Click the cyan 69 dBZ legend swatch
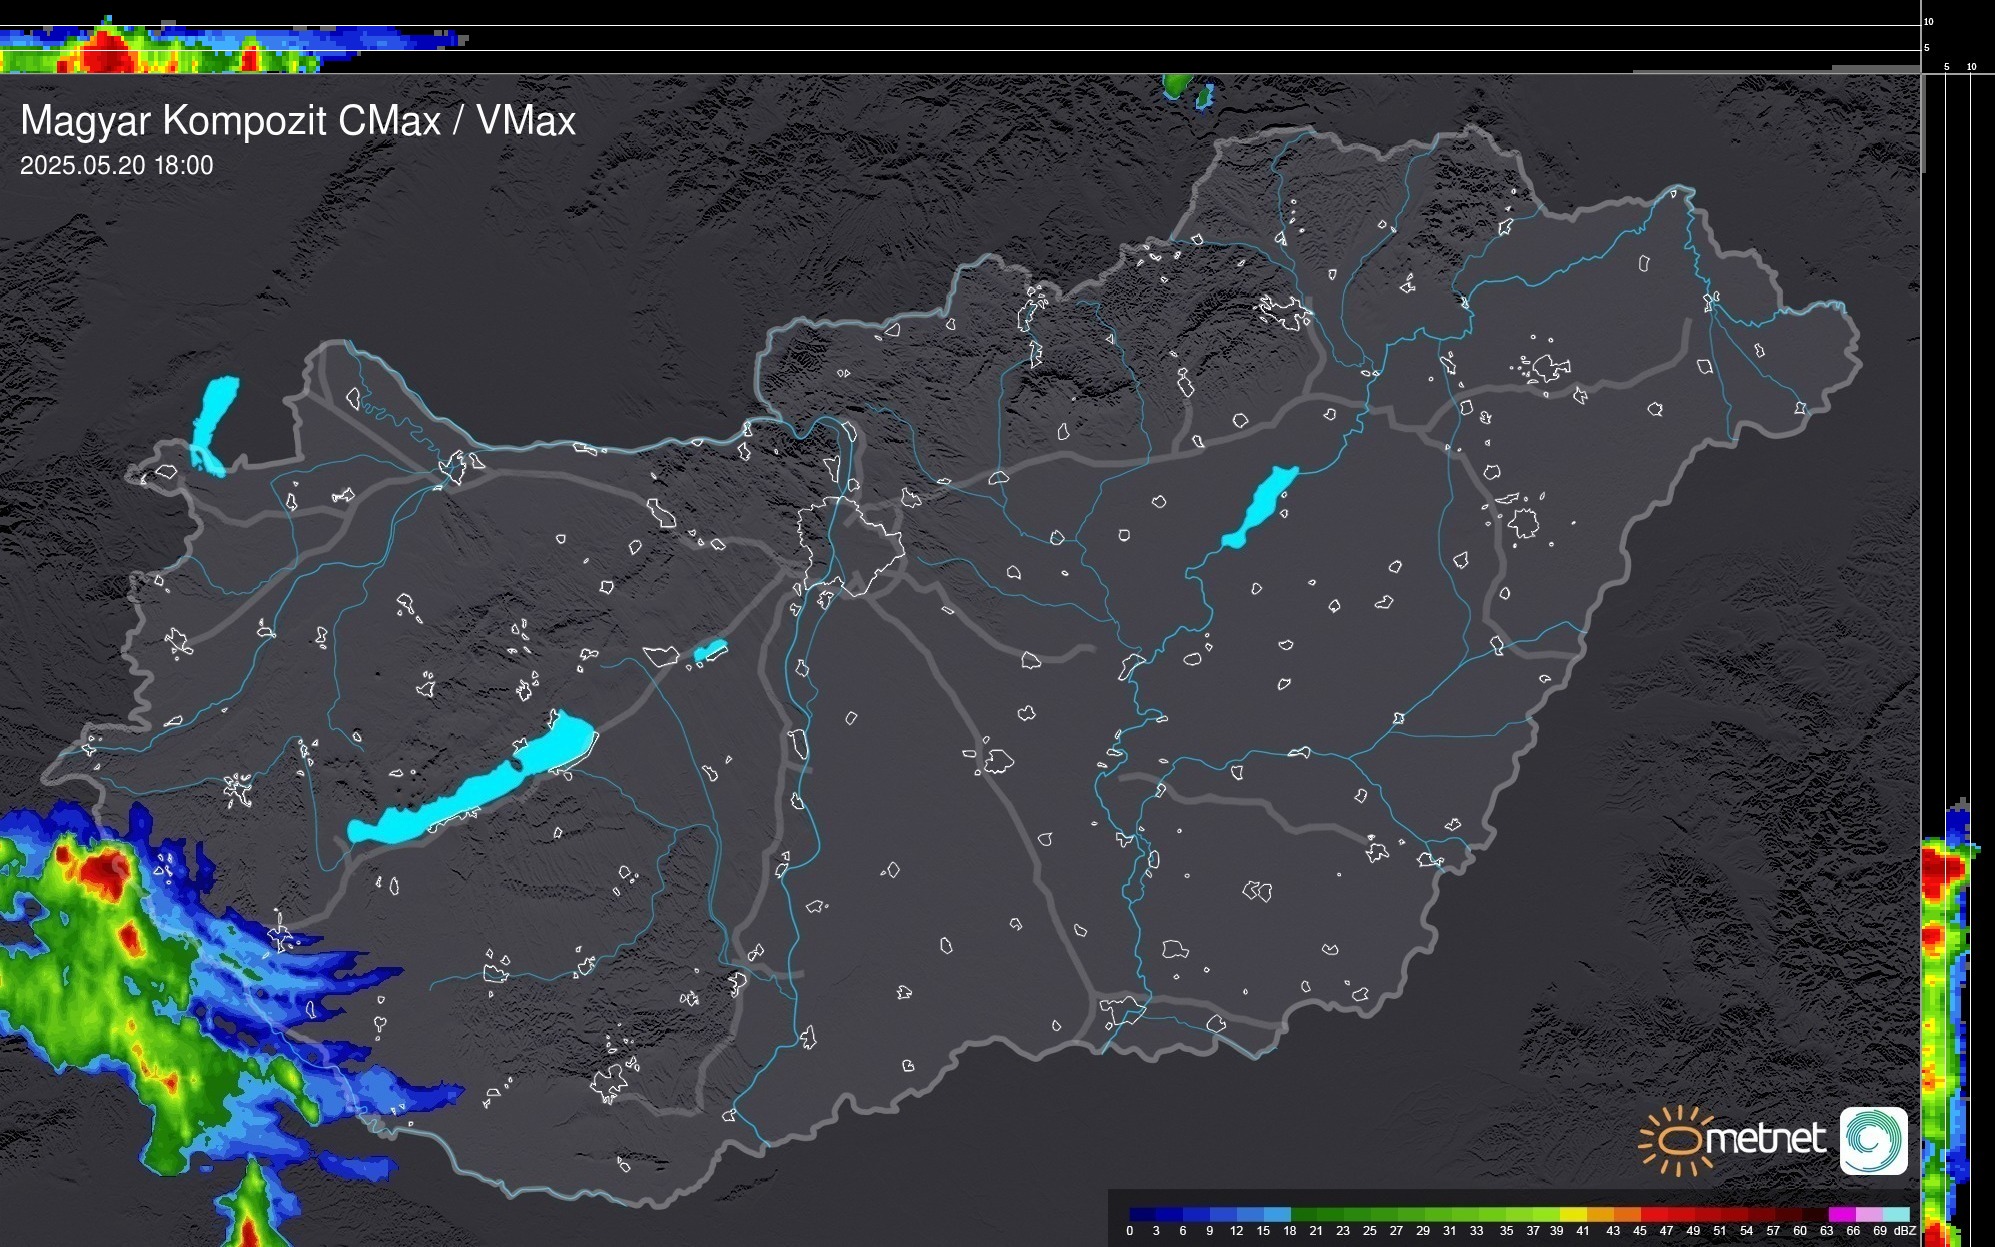The image size is (1995, 1247). [1895, 1214]
